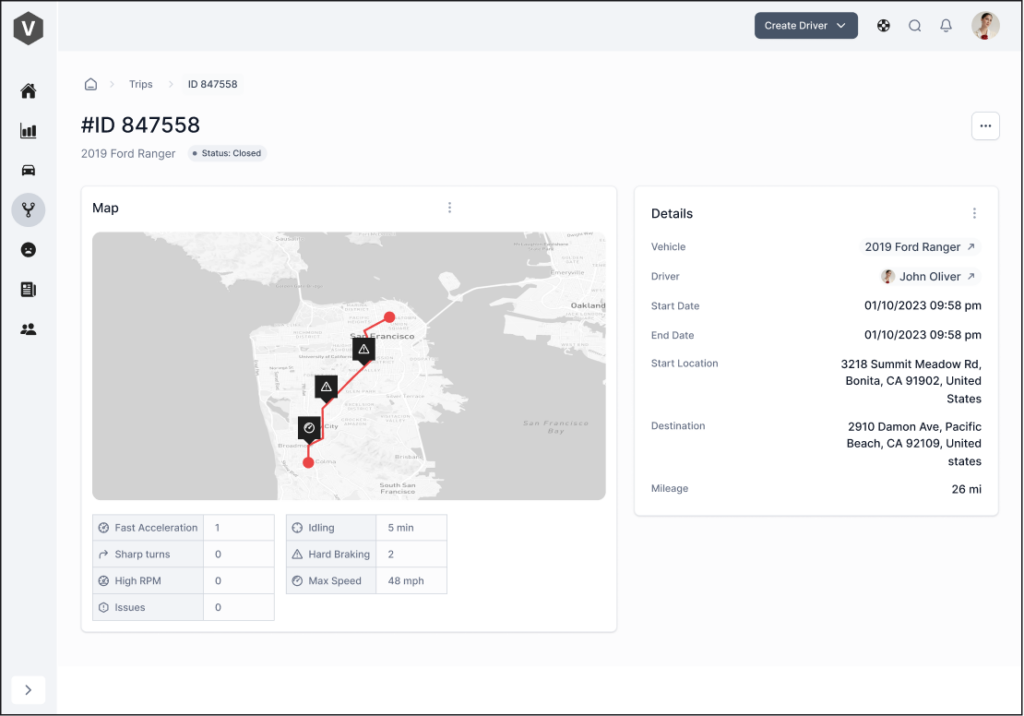Open the Trips route icon in sidebar
1024x716 pixels.
click(x=28, y=210)
